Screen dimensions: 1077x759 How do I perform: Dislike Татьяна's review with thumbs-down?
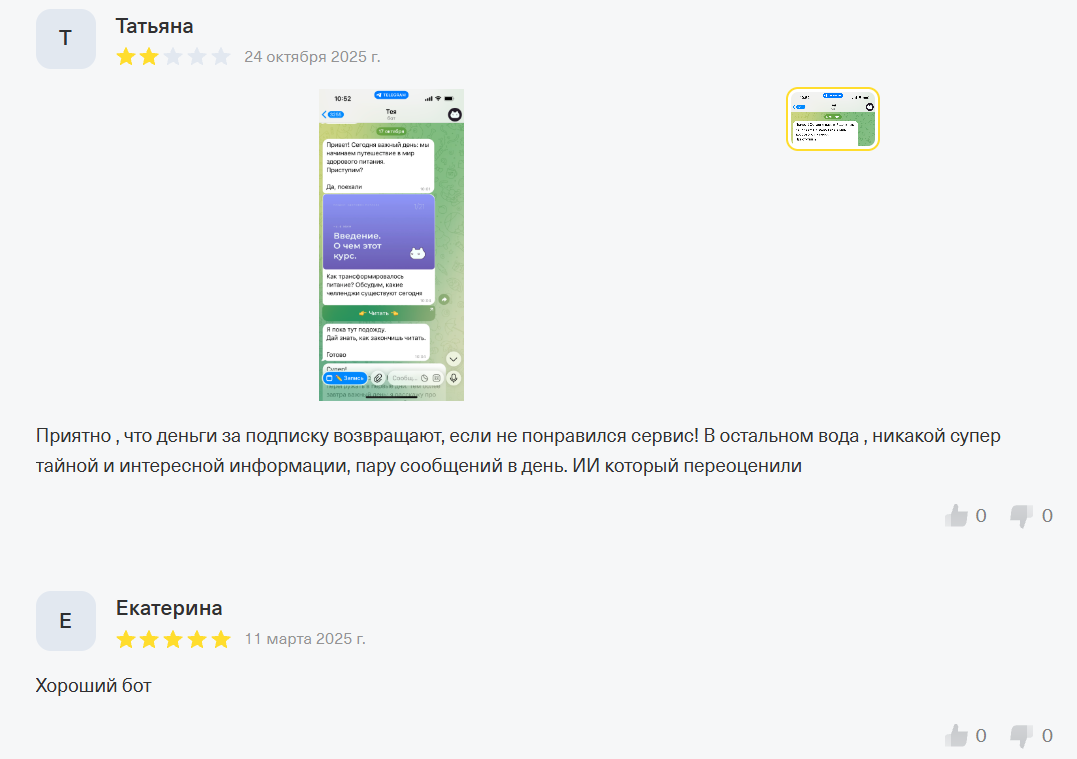pos(1021,516)
